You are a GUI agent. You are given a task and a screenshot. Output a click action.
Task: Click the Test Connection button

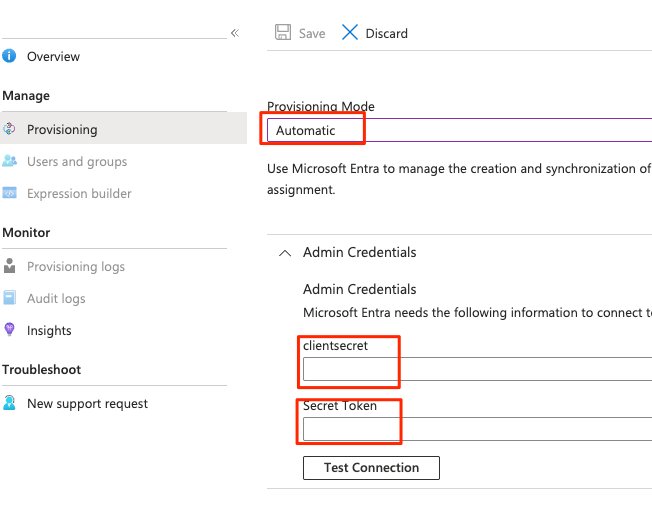[371, 468]
